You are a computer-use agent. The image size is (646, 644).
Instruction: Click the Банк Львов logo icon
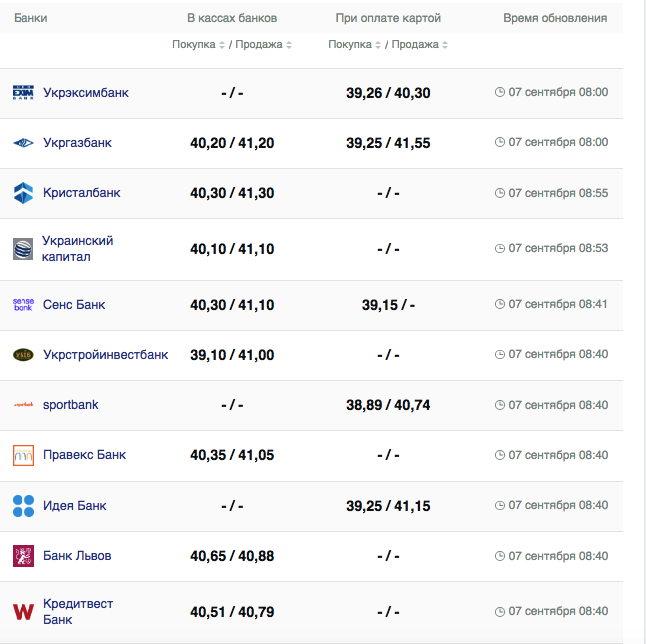(23, 556)
